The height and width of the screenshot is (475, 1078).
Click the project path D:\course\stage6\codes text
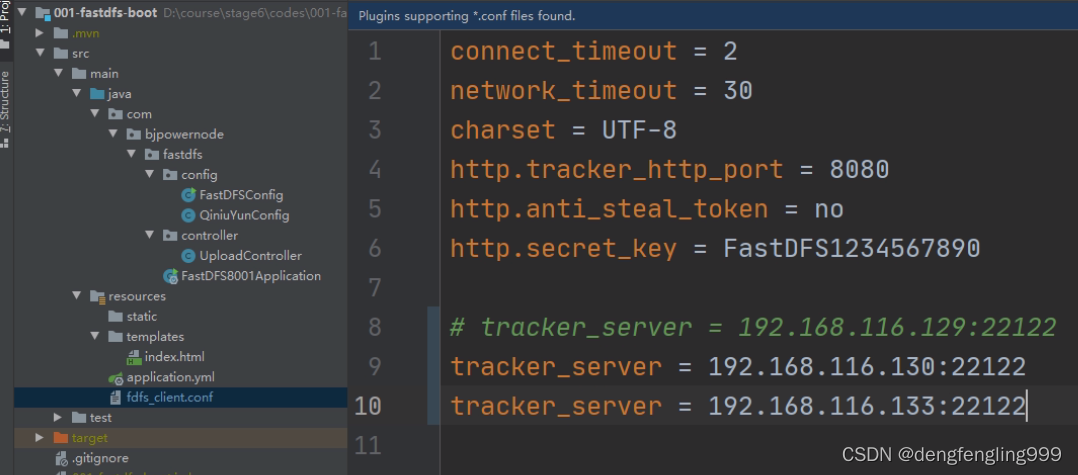tap(255, 13)
